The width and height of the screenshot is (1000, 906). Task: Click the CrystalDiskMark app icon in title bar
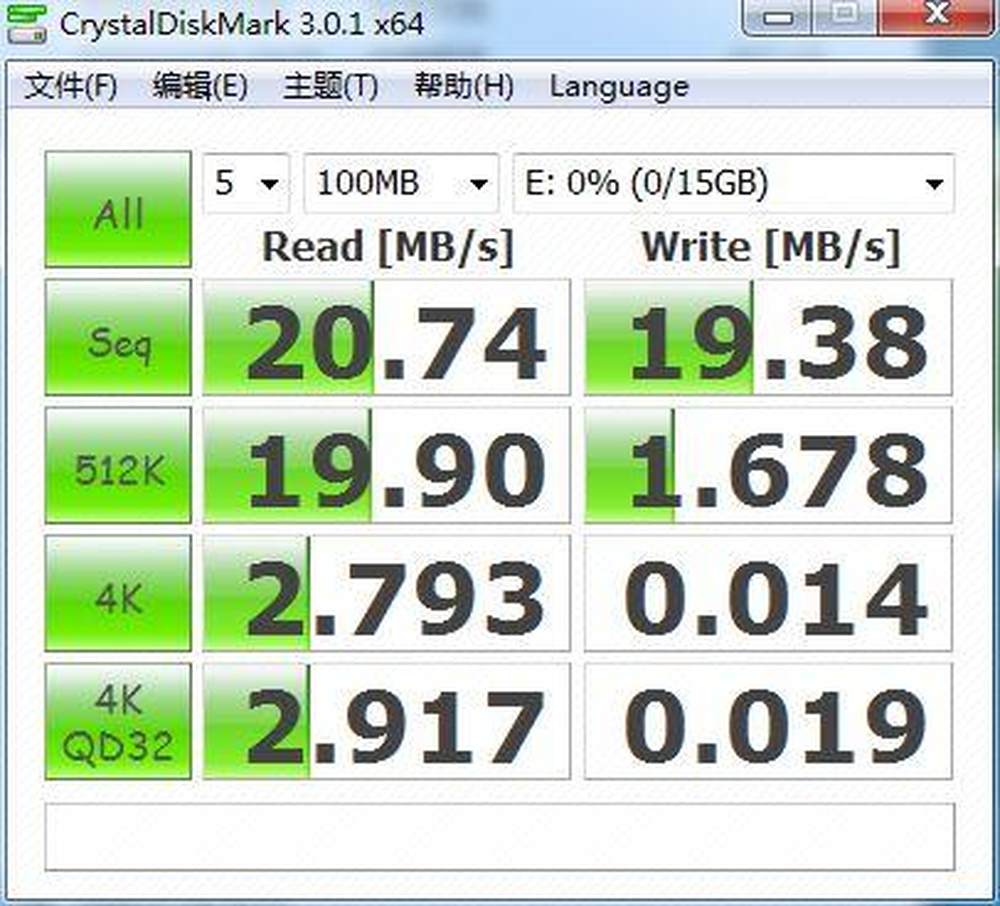pyautogui.click(x=26, y=23)
